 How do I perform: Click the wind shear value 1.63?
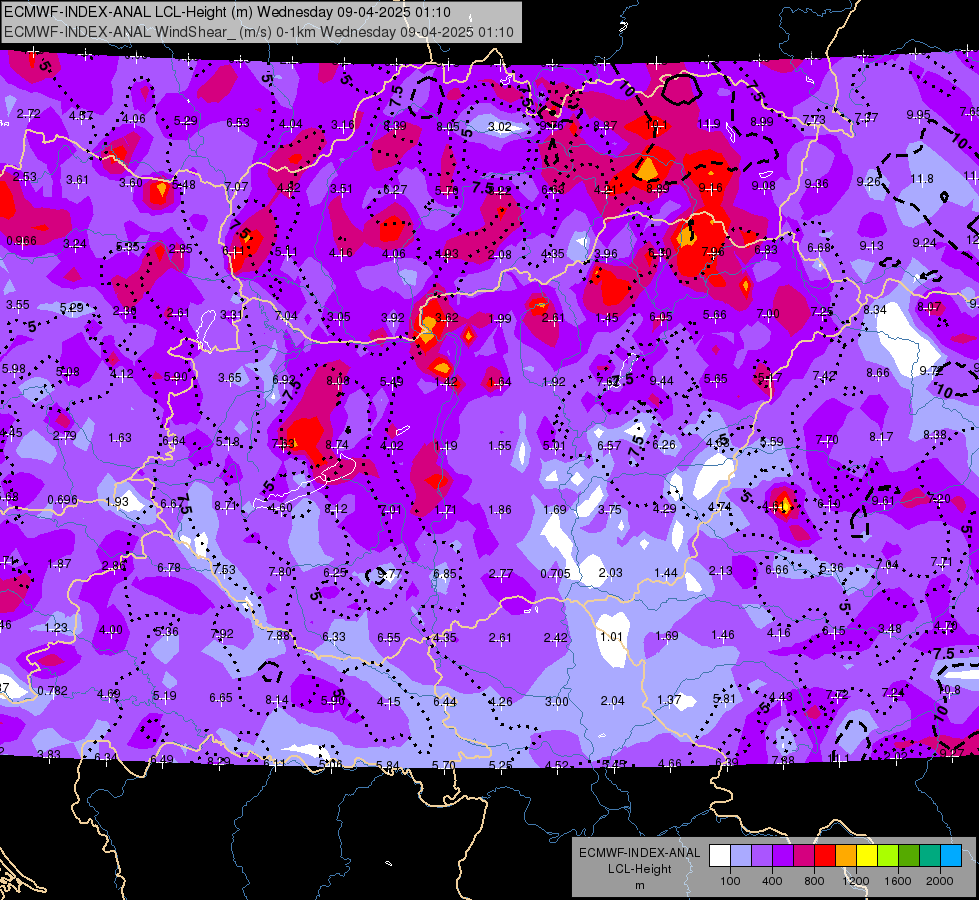point(120,438)
